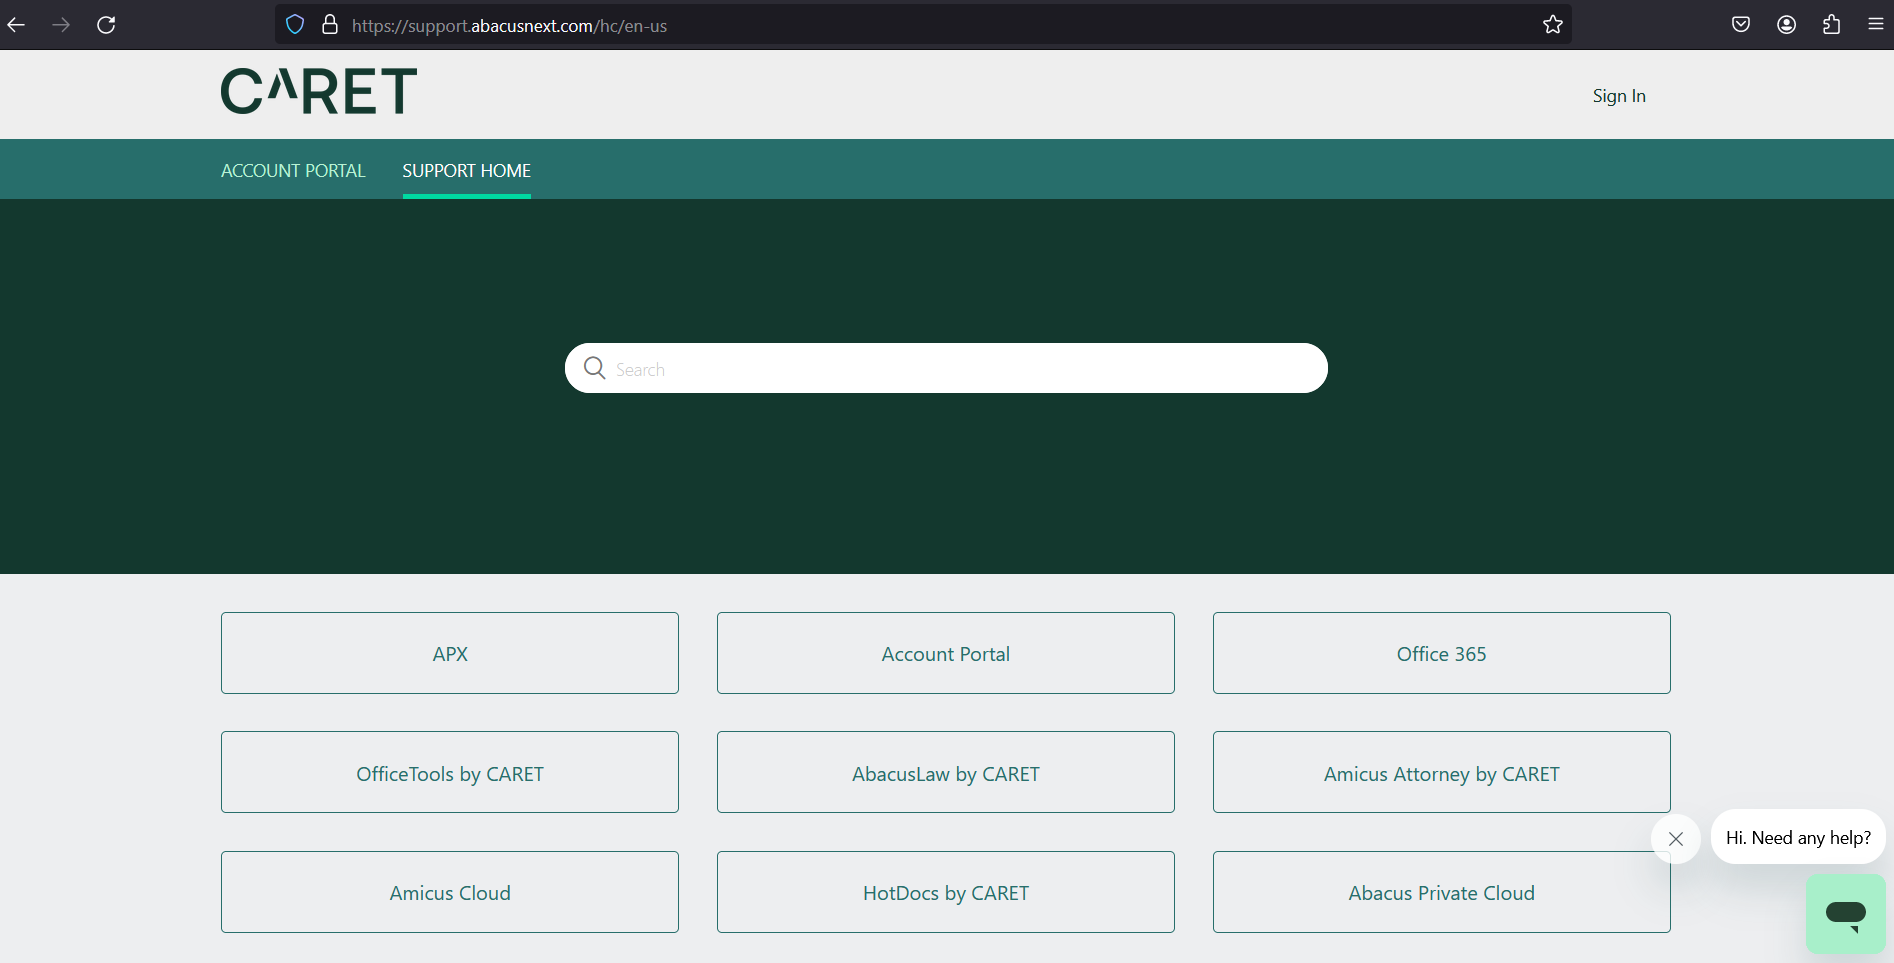Open the Amicus Cloud category
Viewport: 1894px width, 963px height.
pyautogui.click(x=450, y=892)
